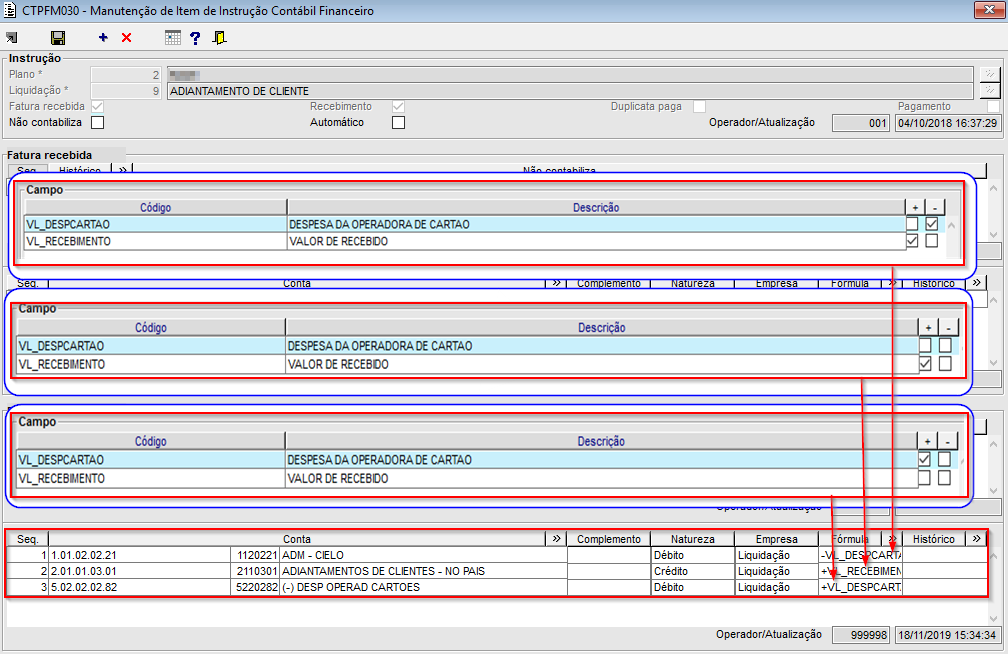
Task: Enable the Não contabiliza checkbox
Action: [x=98, y=123]
